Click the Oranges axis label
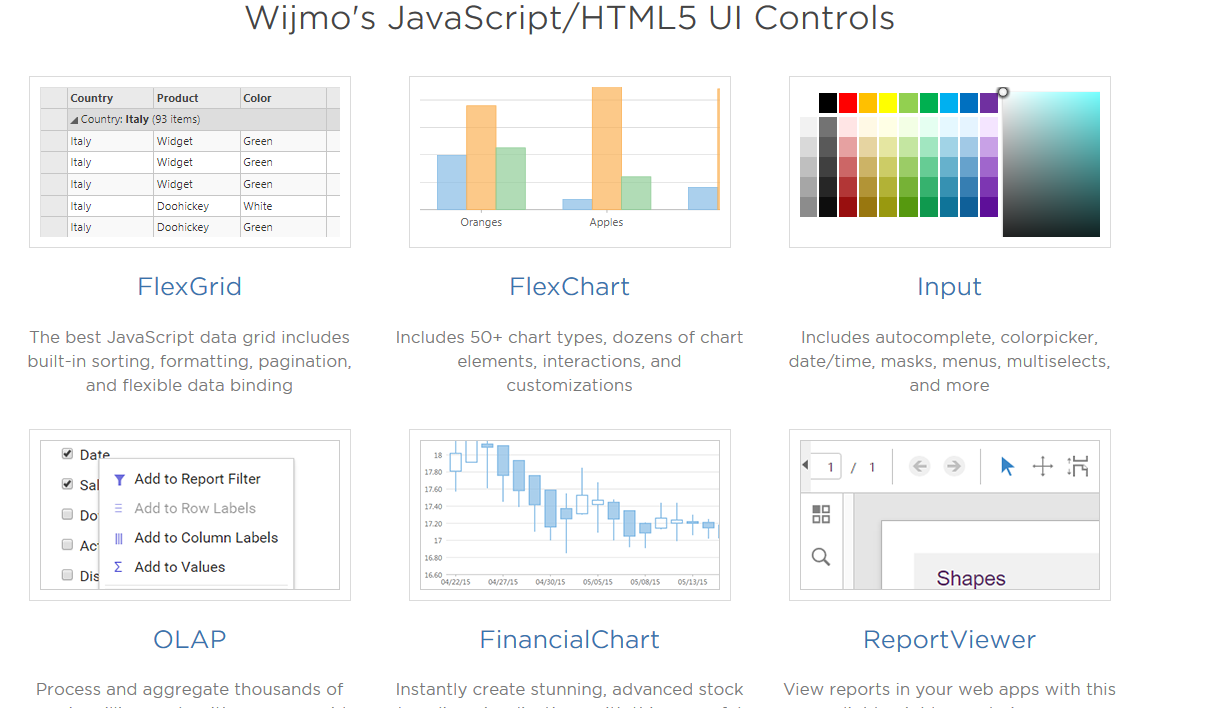Screen dimensions: 1209x708 click(481, 222)
